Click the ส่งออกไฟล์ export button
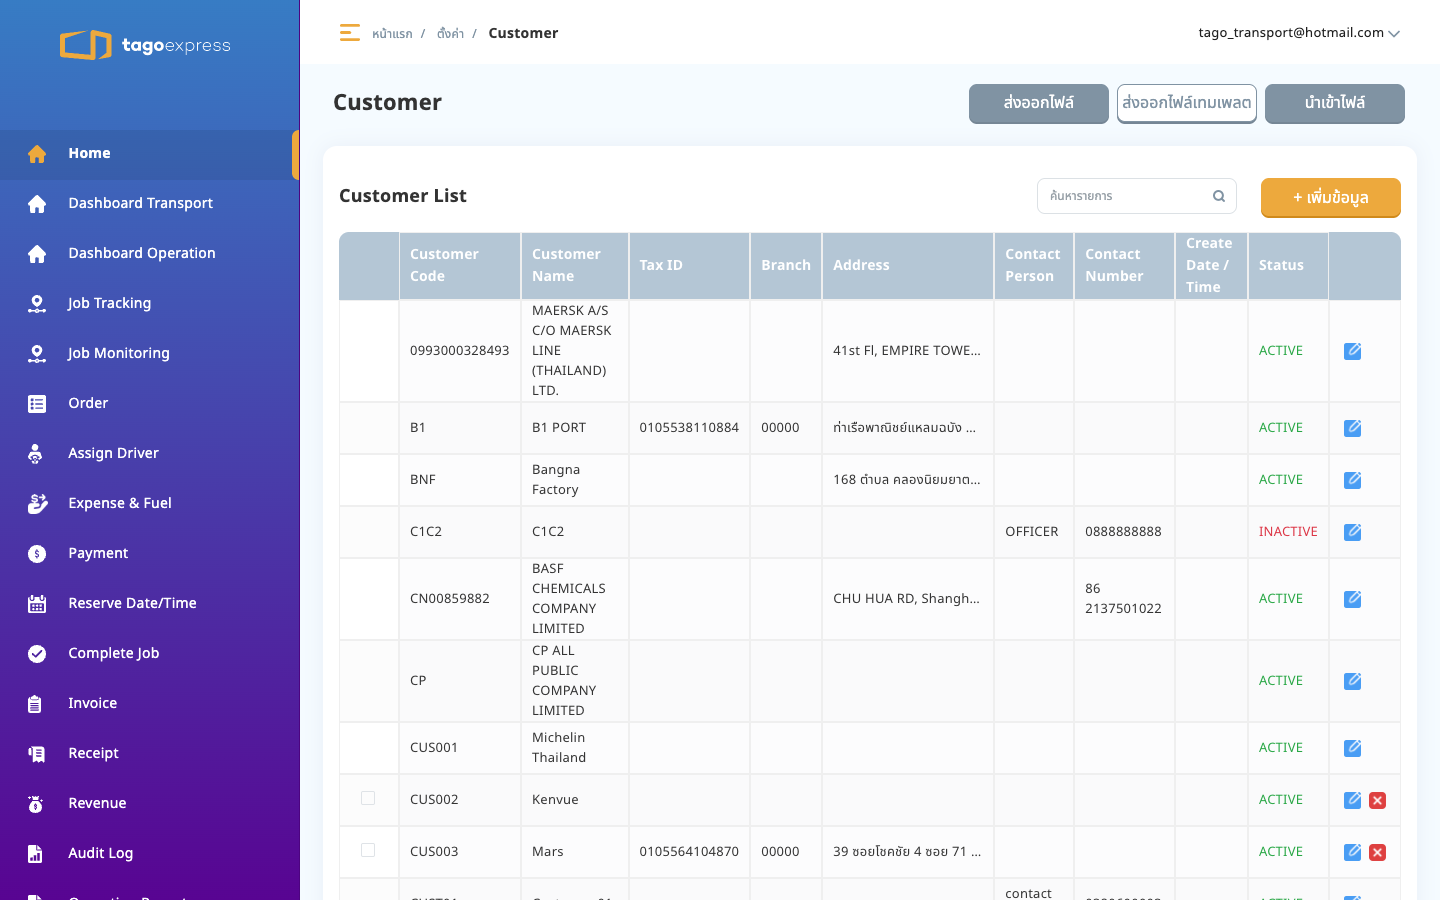The image size is (1440, 900). [x=1039, y=103]
